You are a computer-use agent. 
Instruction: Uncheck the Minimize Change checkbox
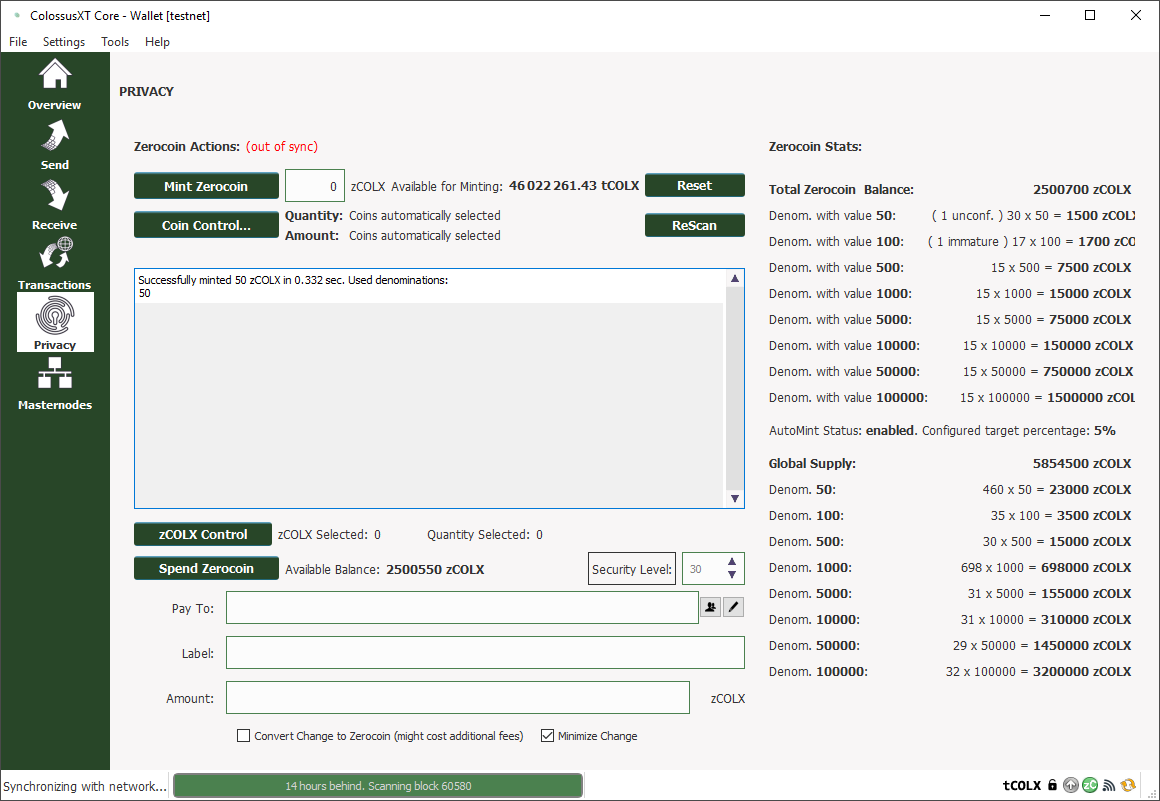point(547,735)
